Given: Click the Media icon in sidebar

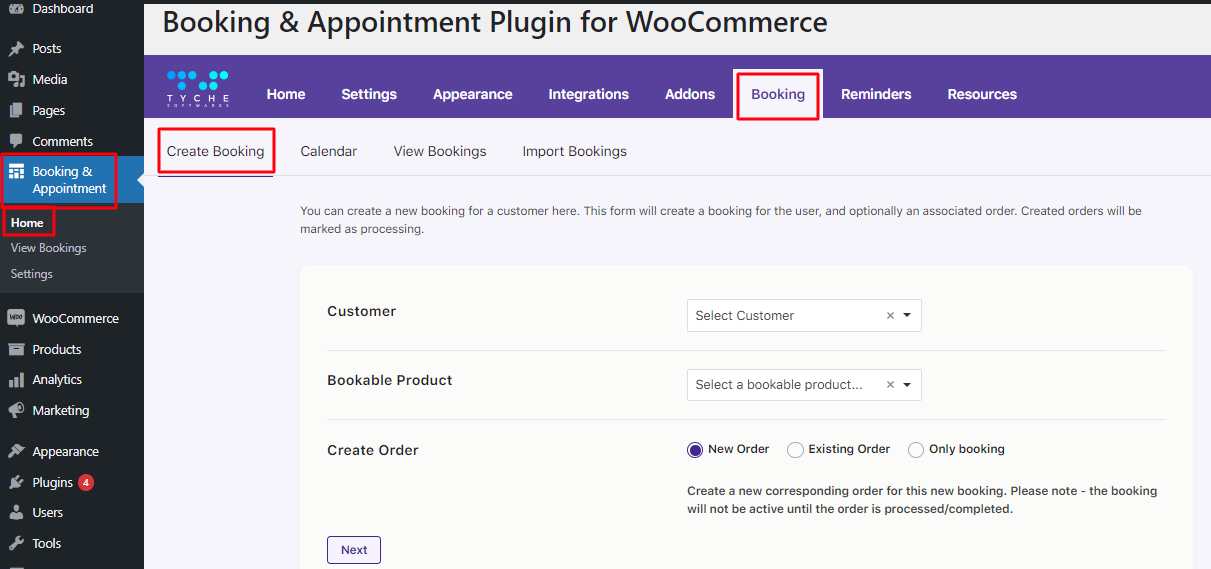Looking at the screenshot, I should pos(16,80).
